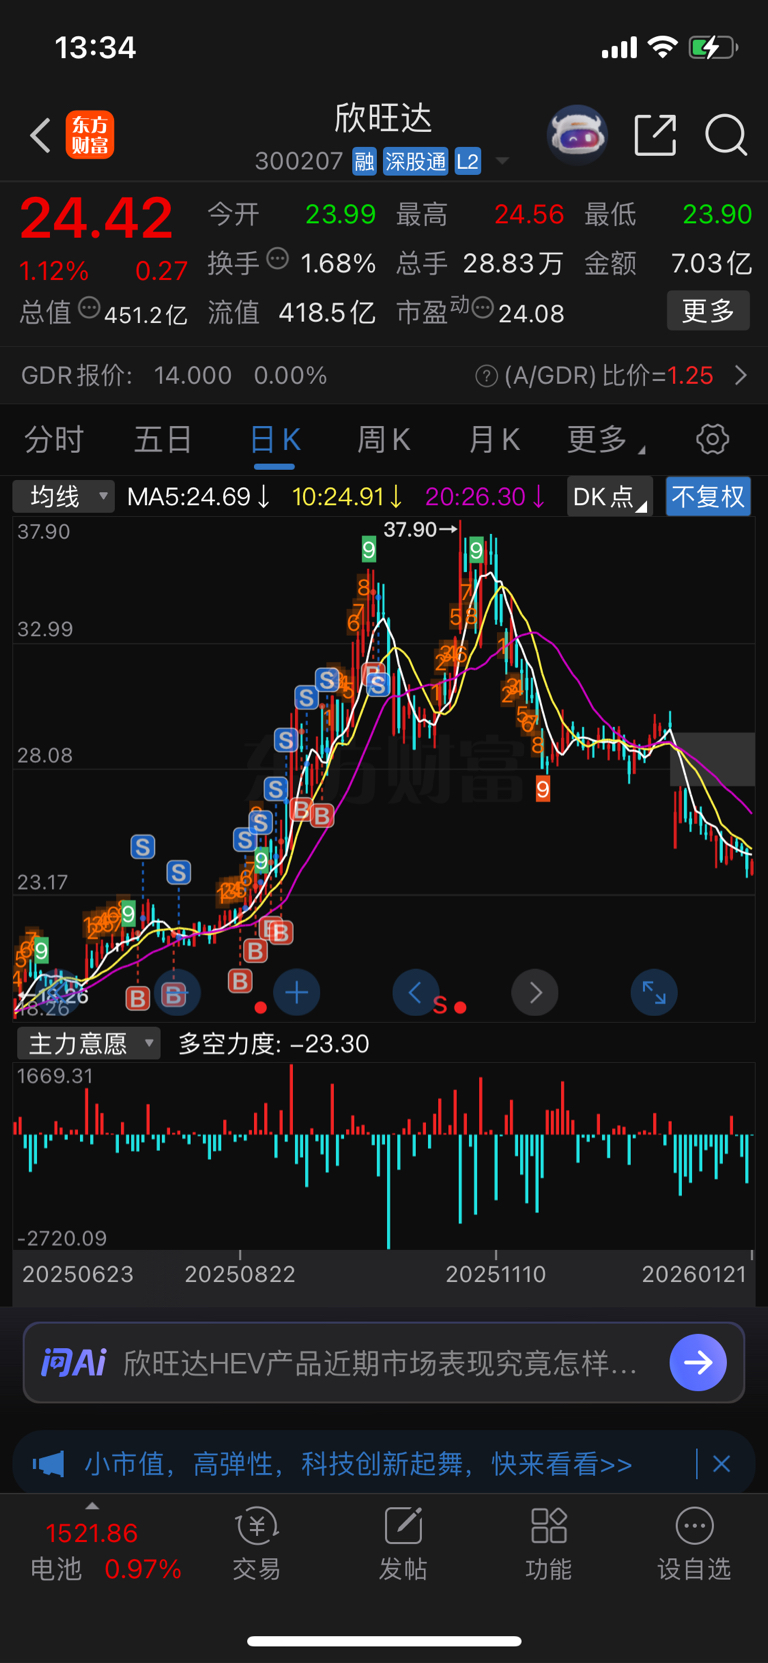Tap the 问Ai logo
This screenshot has height=1663, width=768.
[x=73, y=1362]
